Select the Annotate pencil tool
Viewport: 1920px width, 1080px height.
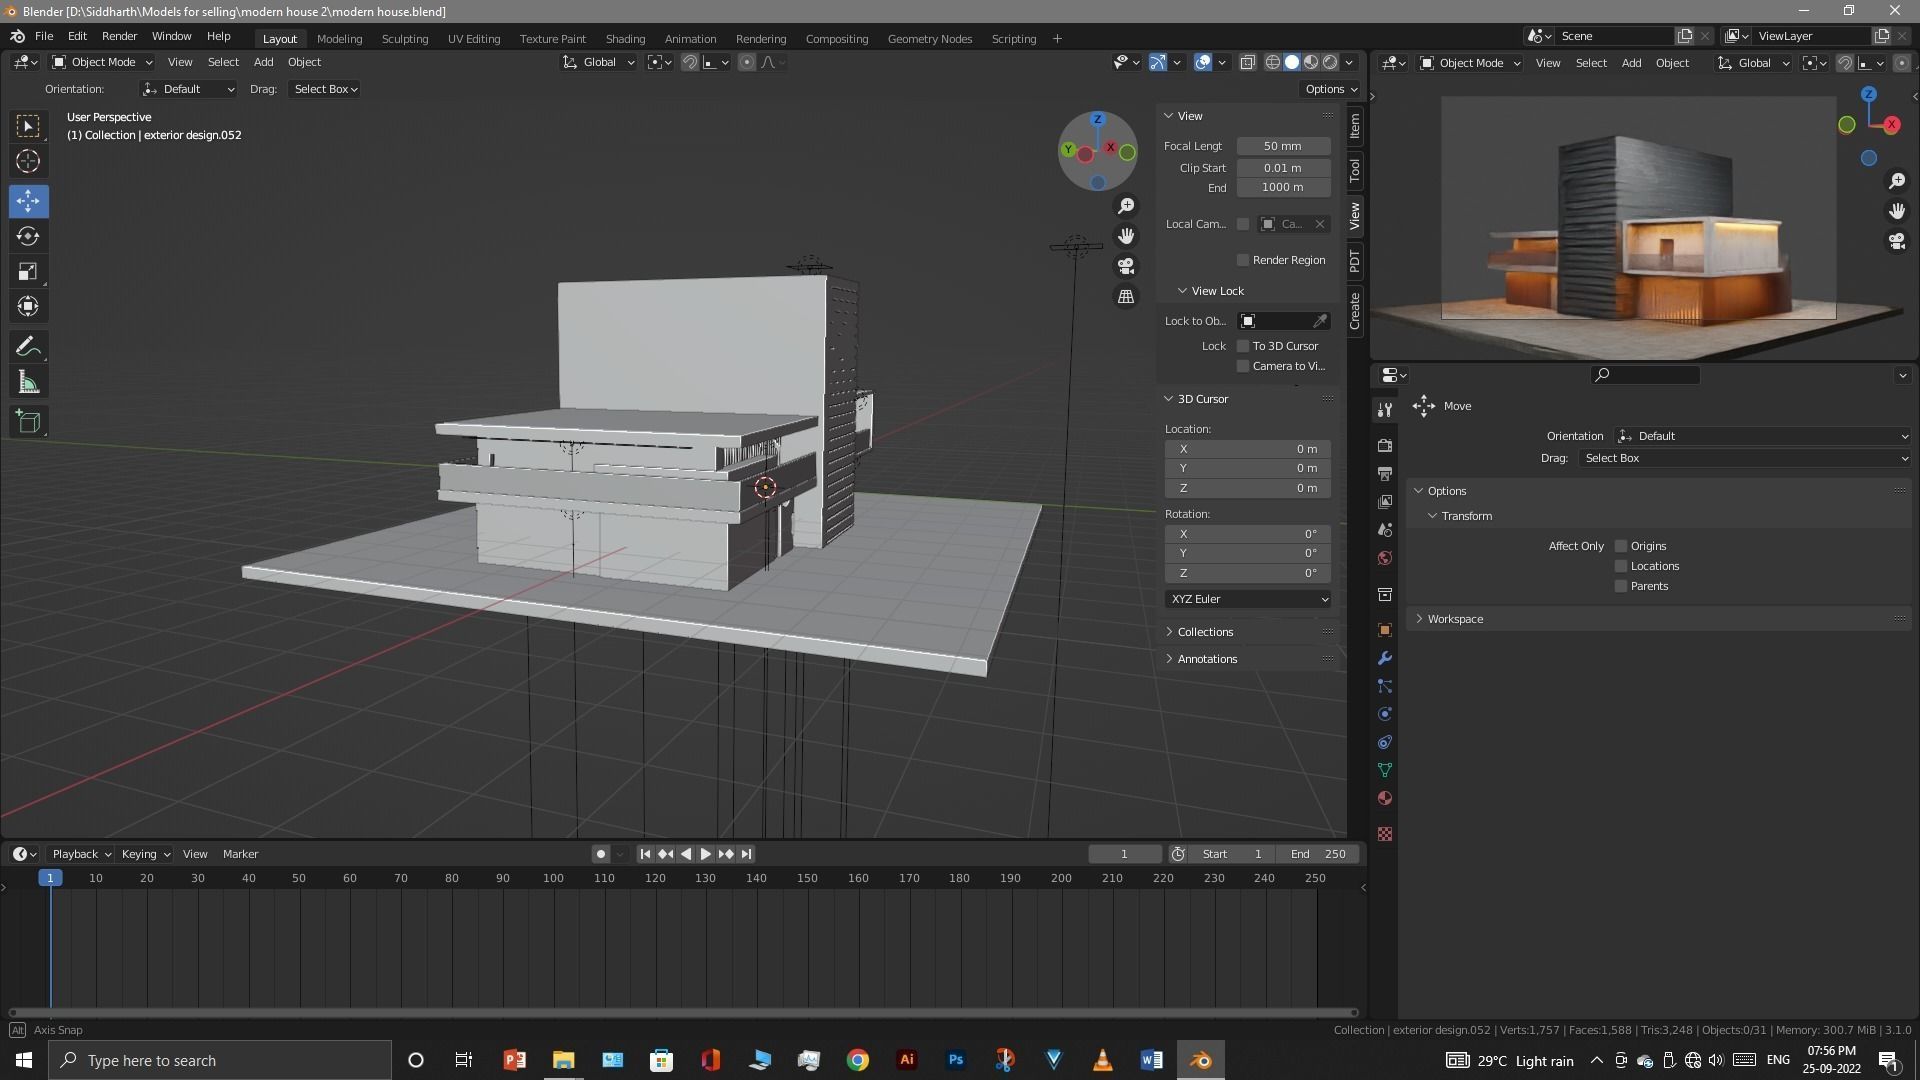tap(28, 347)
